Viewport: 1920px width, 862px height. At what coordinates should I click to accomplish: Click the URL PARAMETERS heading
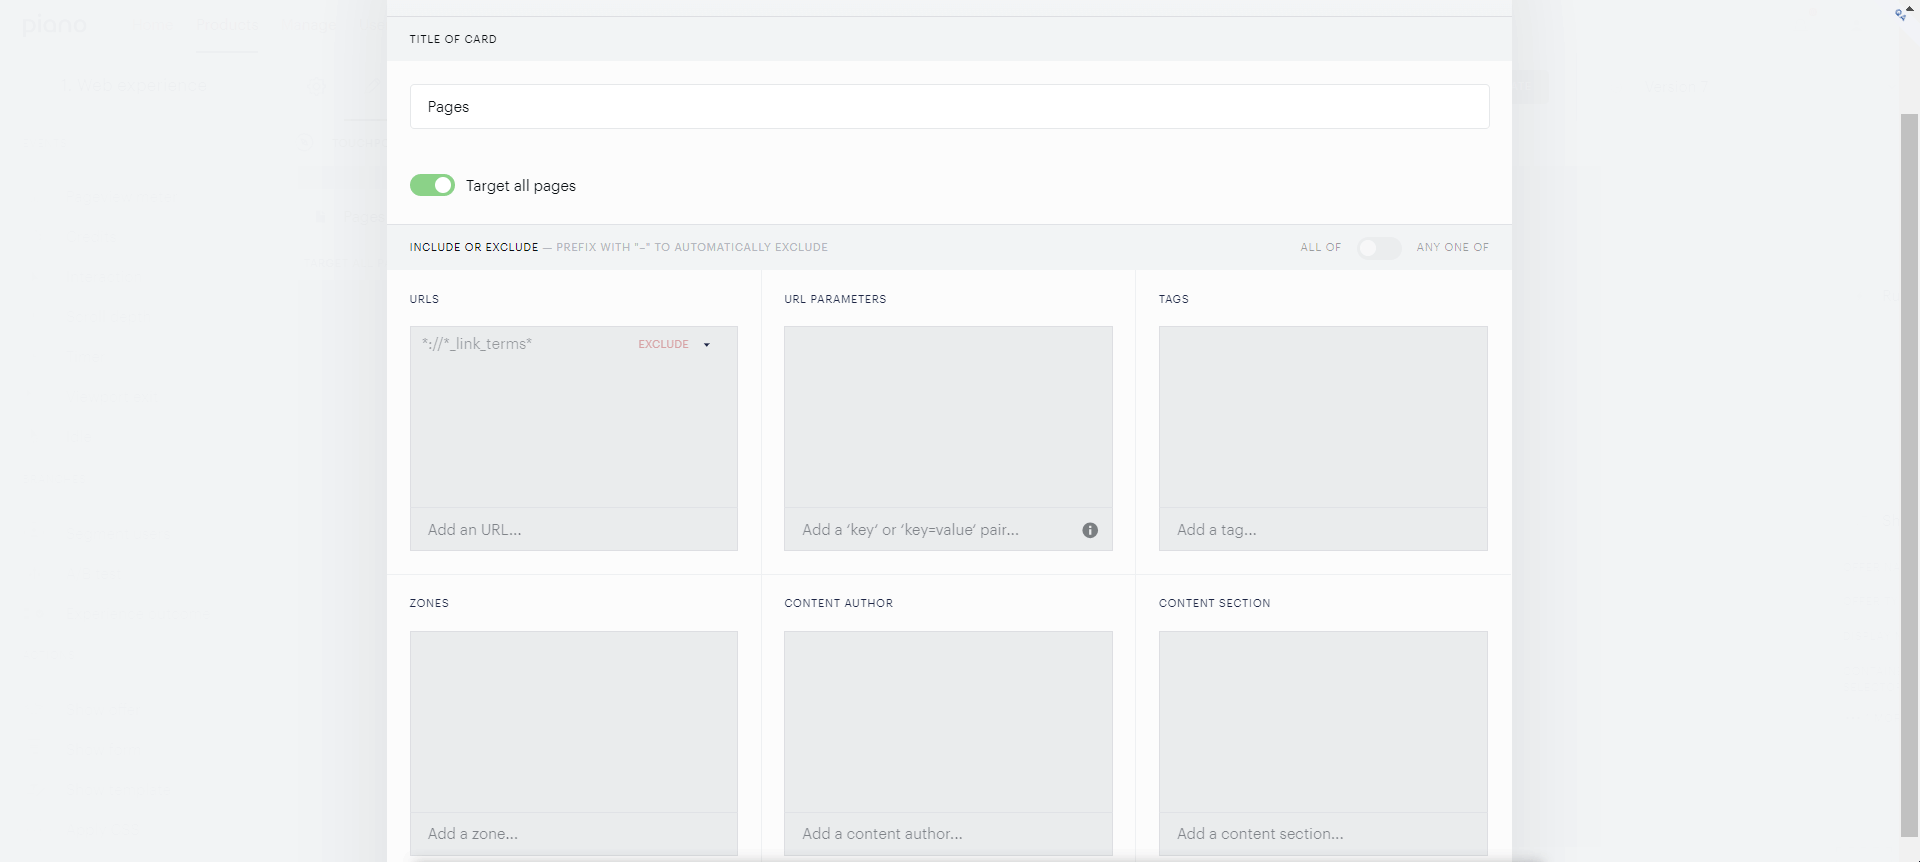[835, 300]
